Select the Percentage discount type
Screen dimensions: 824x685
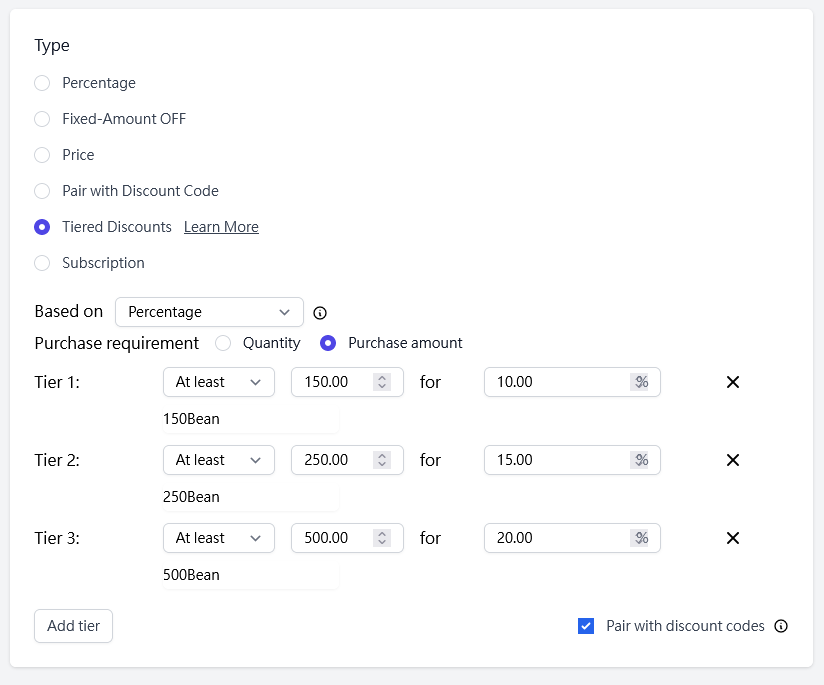pos(42,83)
